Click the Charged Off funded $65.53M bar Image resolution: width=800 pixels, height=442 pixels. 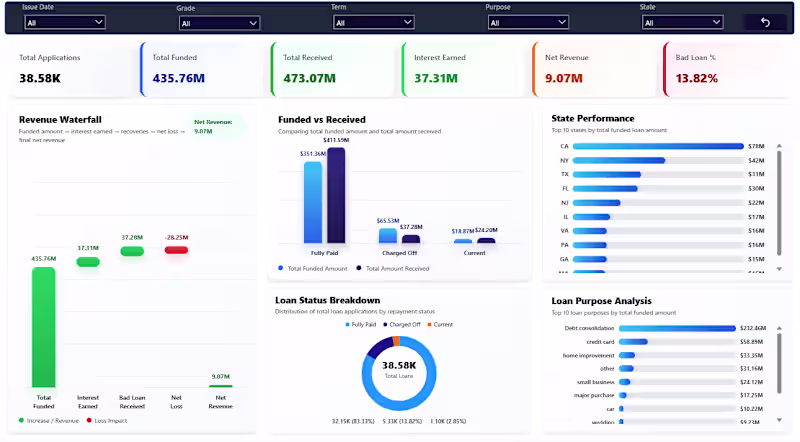388,235
